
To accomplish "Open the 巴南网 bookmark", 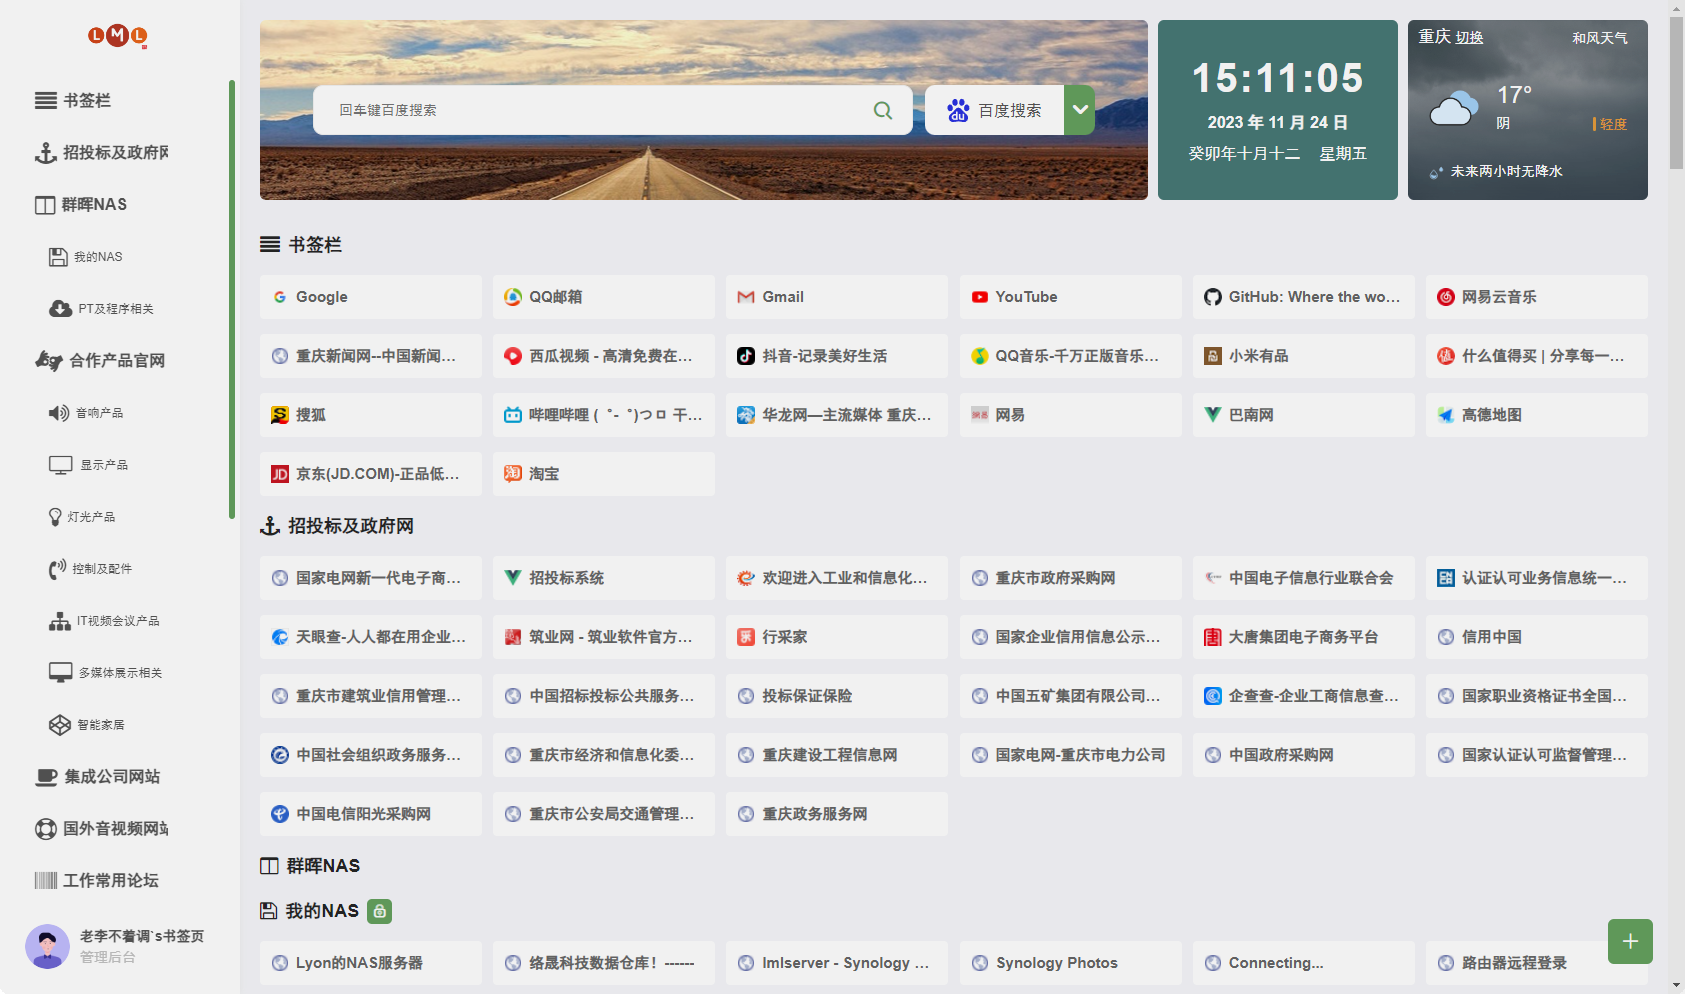I will pos(1304,415).
